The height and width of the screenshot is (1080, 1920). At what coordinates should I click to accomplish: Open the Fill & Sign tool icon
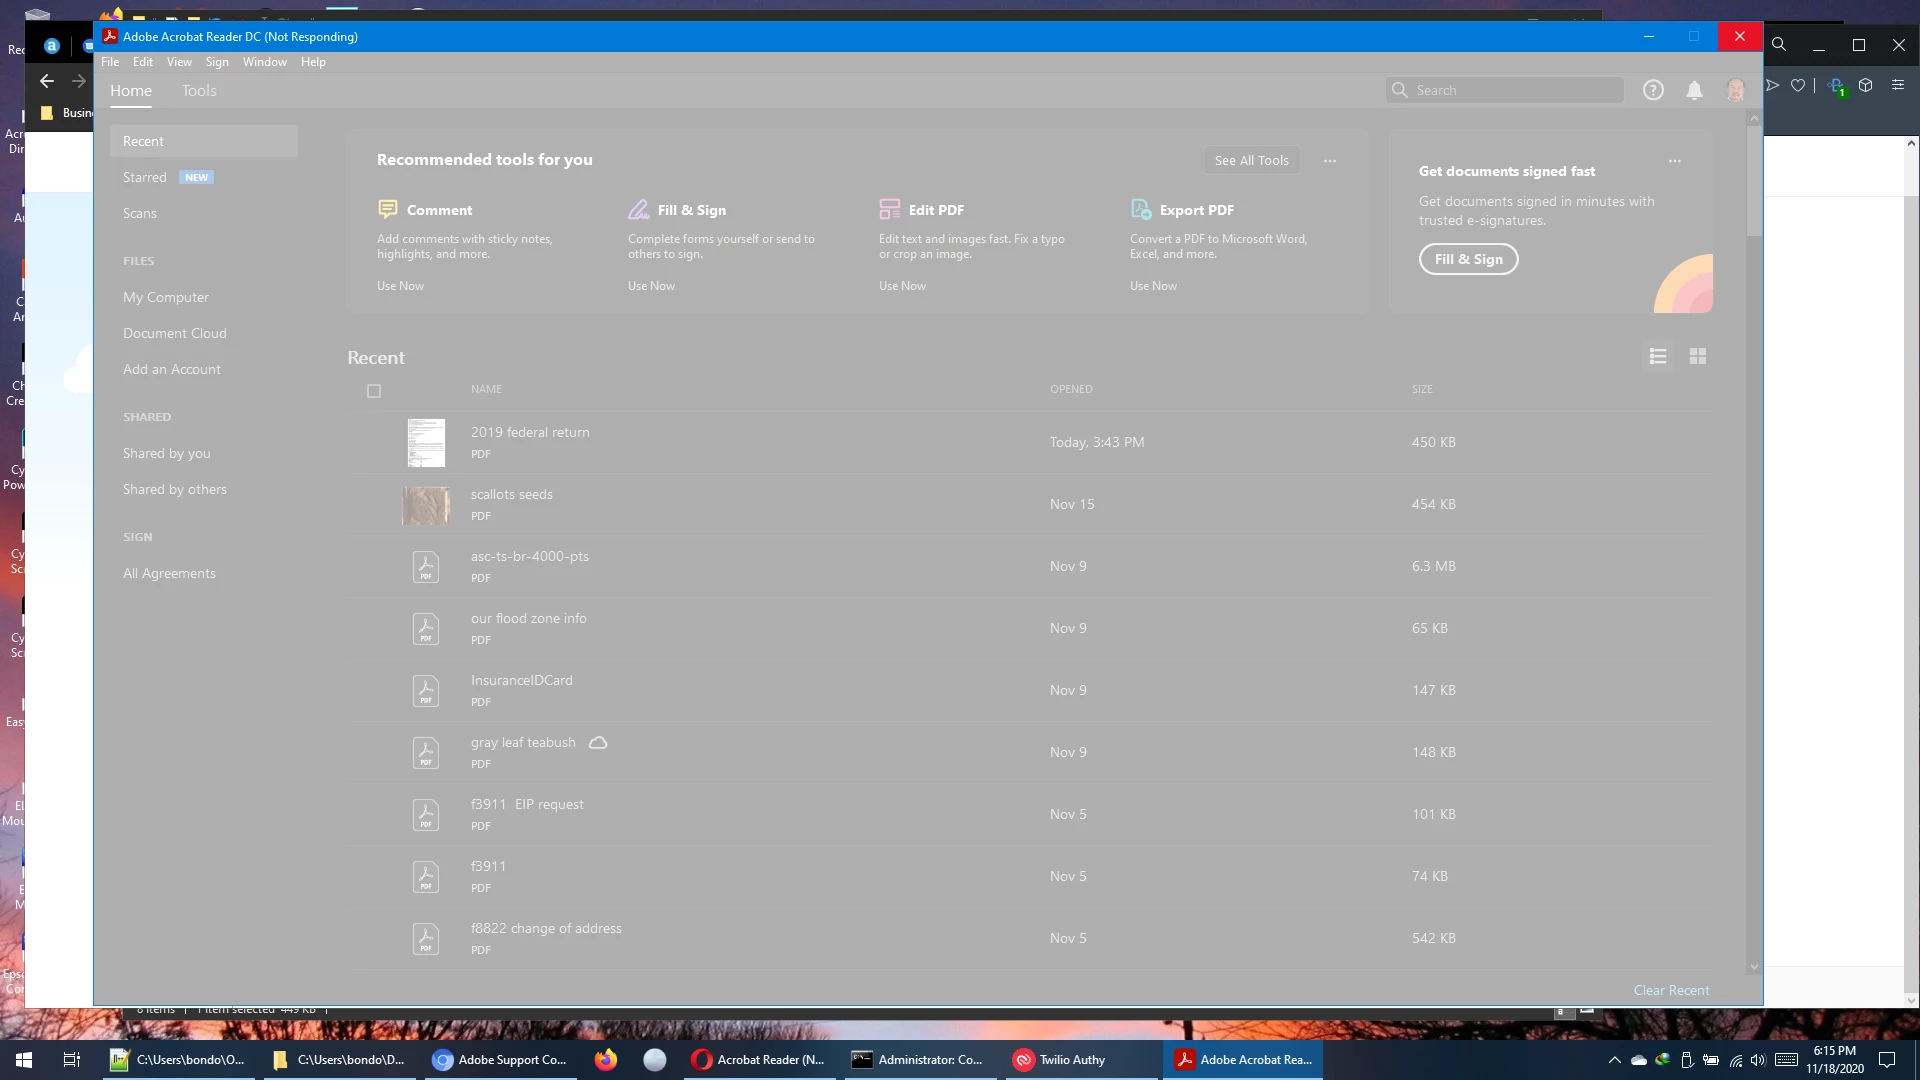click(639, 209)
